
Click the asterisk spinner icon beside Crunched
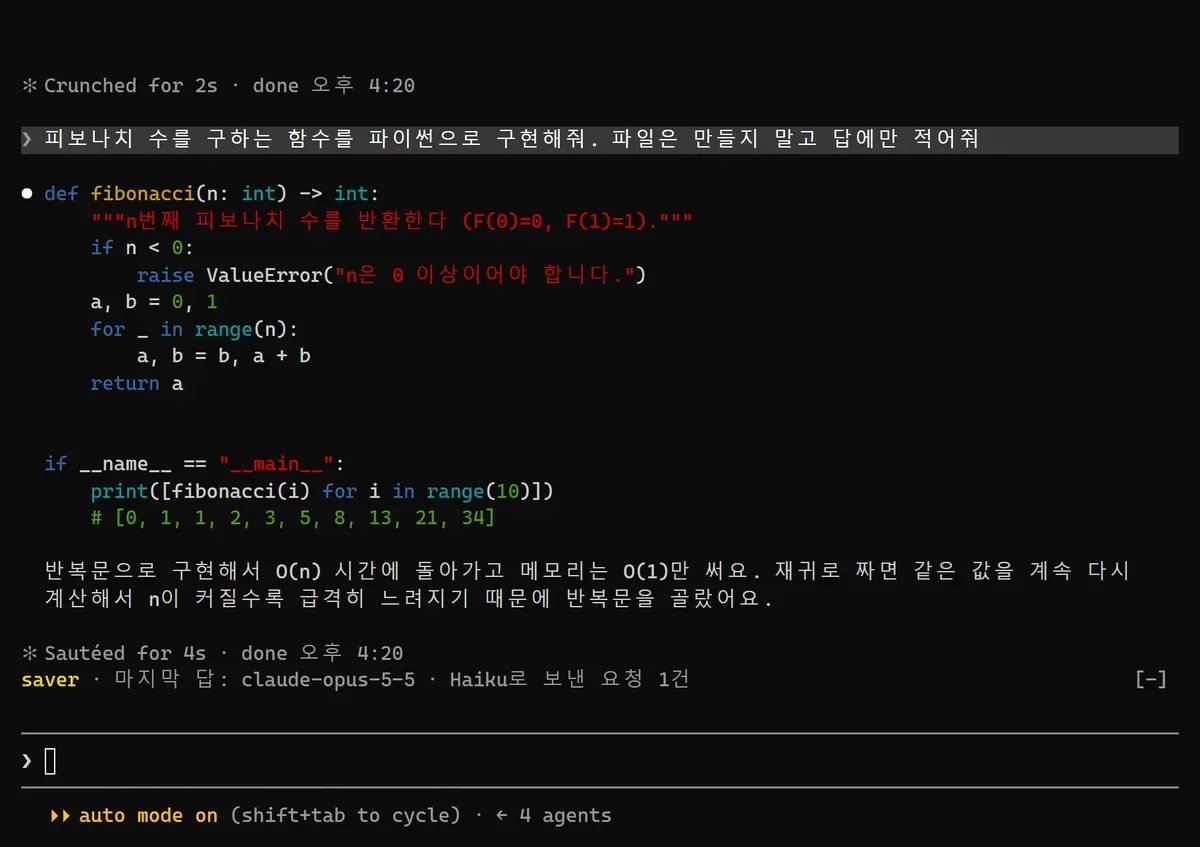pos(28,86)
